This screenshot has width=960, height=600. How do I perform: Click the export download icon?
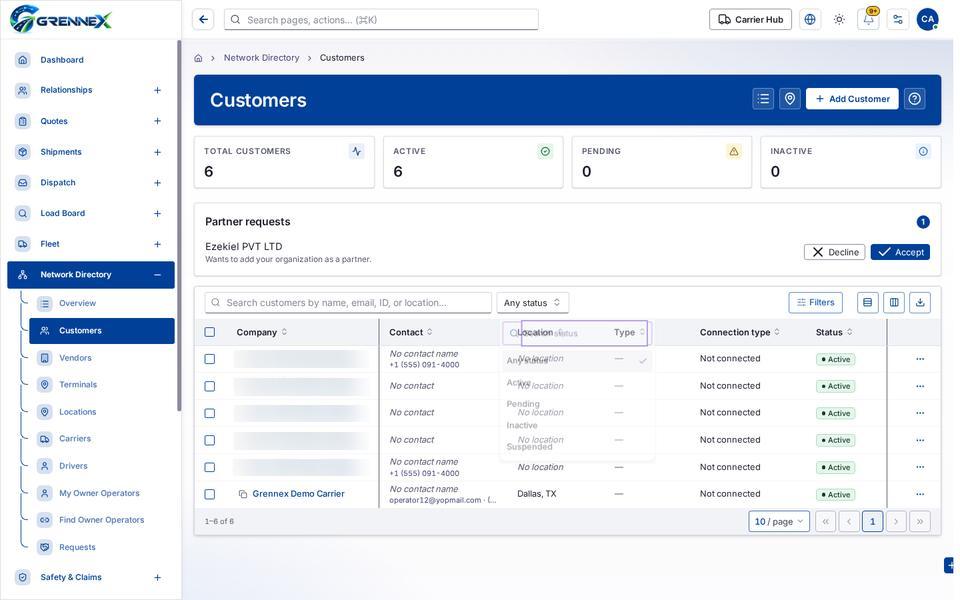[x=920, y=302]
